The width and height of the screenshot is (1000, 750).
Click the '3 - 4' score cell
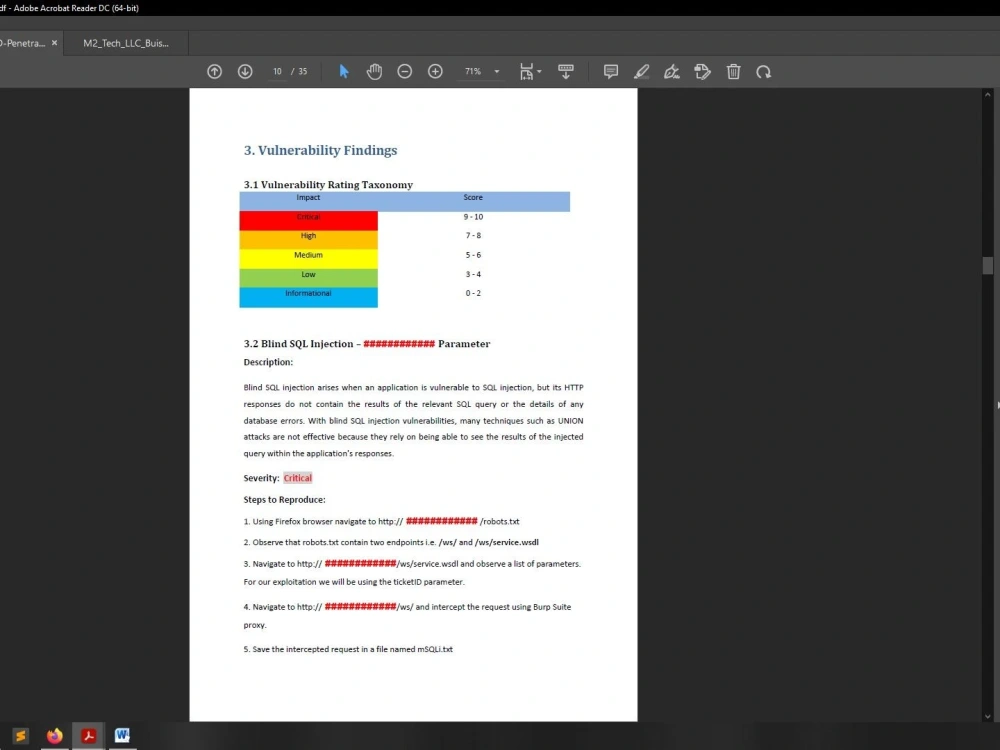pos(473,274)
